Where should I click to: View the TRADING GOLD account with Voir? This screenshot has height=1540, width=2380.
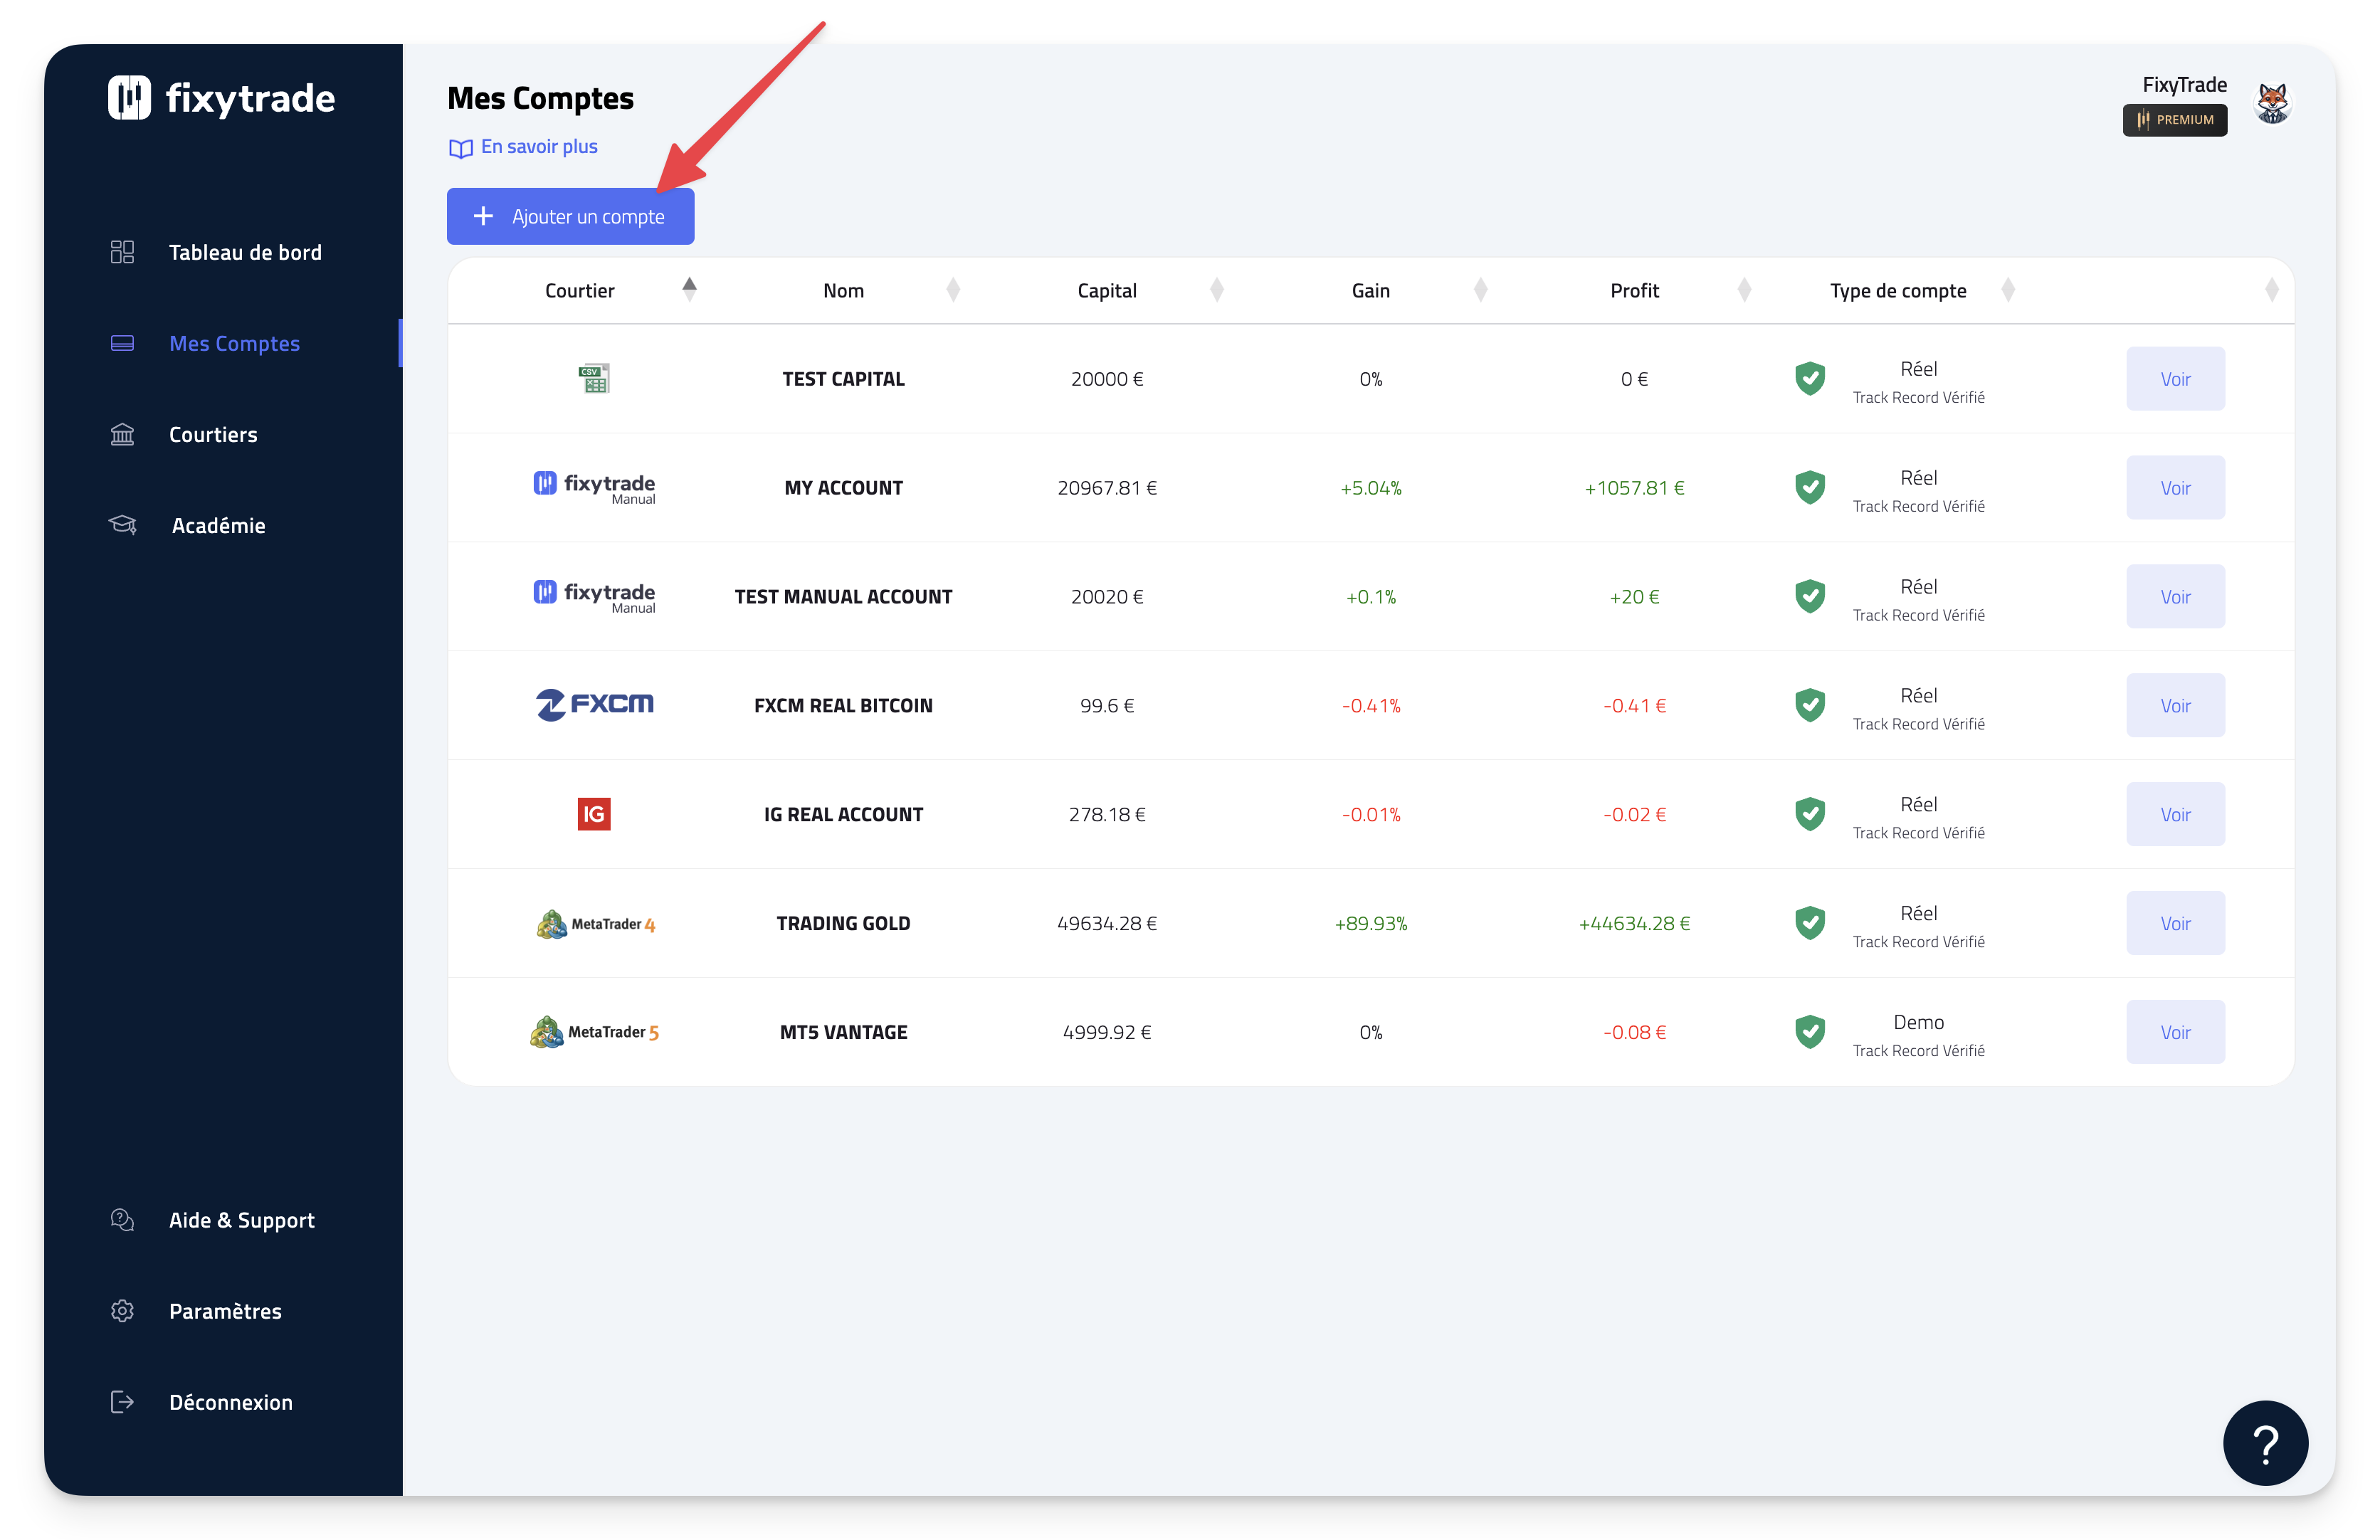(2174, 923)
